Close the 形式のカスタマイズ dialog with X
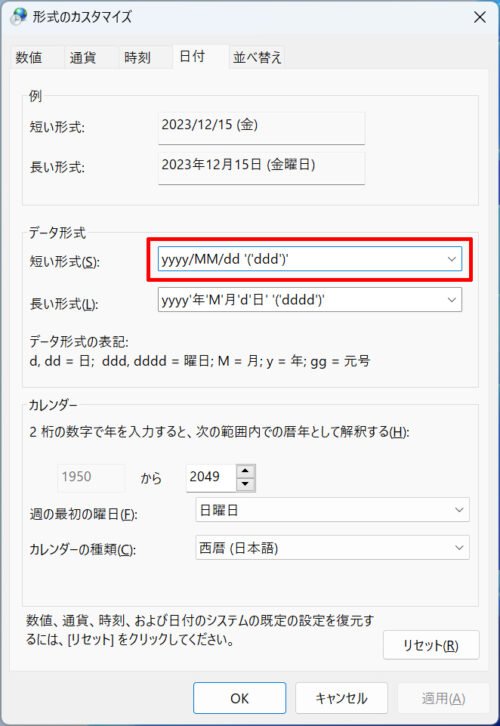Viewport: 500px width, 726px height. point(480,17)
